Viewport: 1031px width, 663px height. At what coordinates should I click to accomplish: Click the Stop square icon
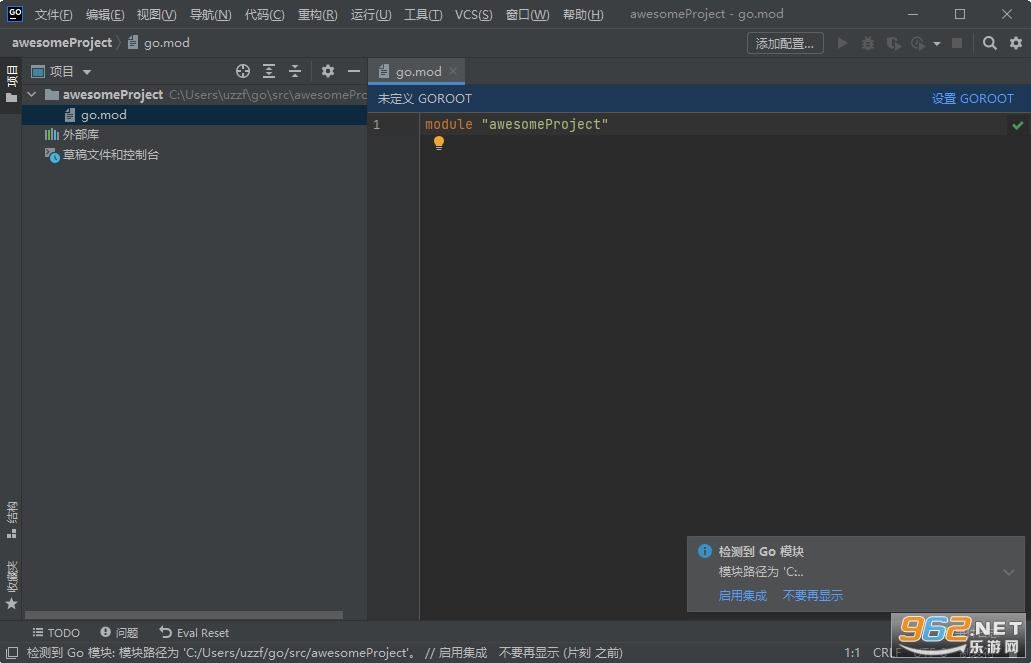pyautogui.click(x=957, y=43)
